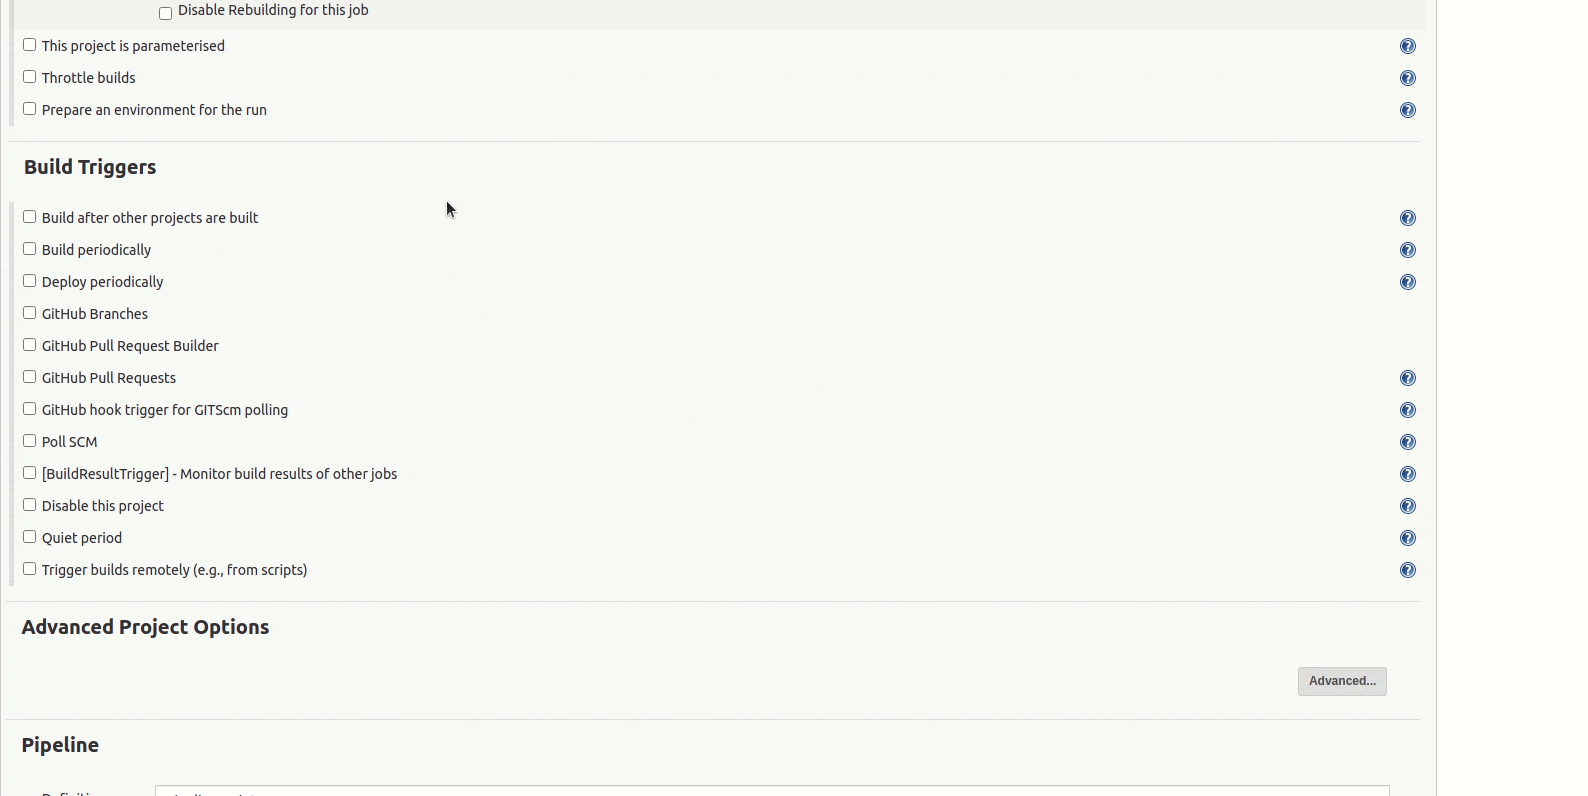Viewport: 1588px width, 796px height.
Task: Show help for Trigger builds remotely
Action: pyautogui.click(x=1408, y=570)
